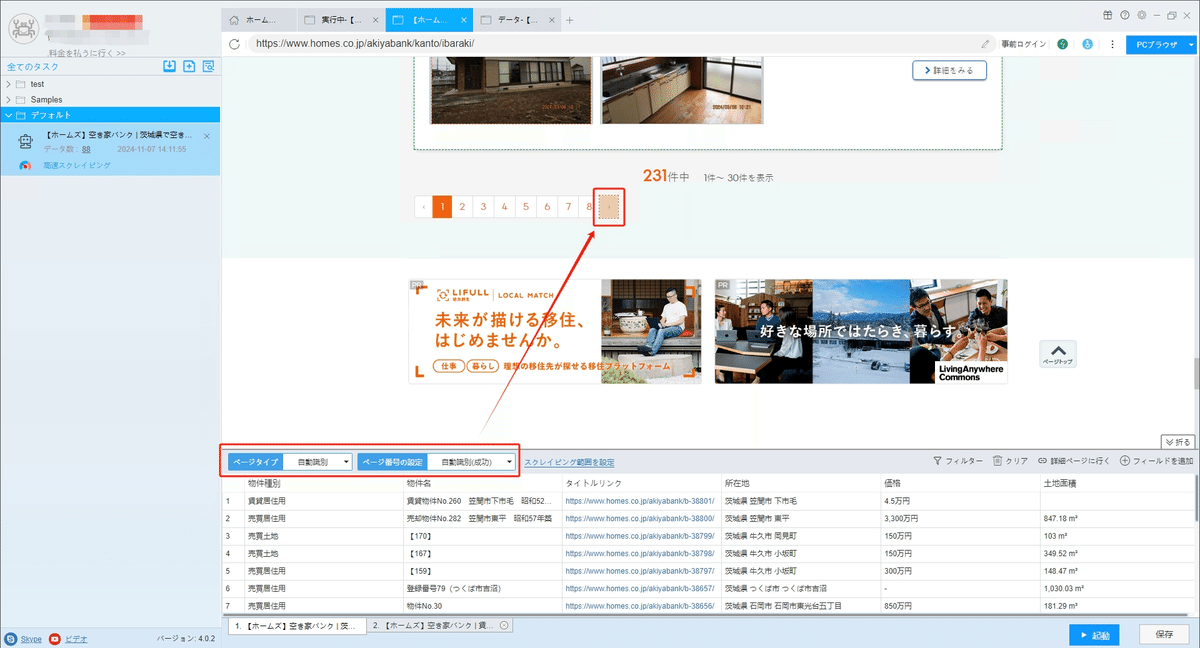Close the second bottom task tab
The image size is (1200, 648).
tap(504, 625)
